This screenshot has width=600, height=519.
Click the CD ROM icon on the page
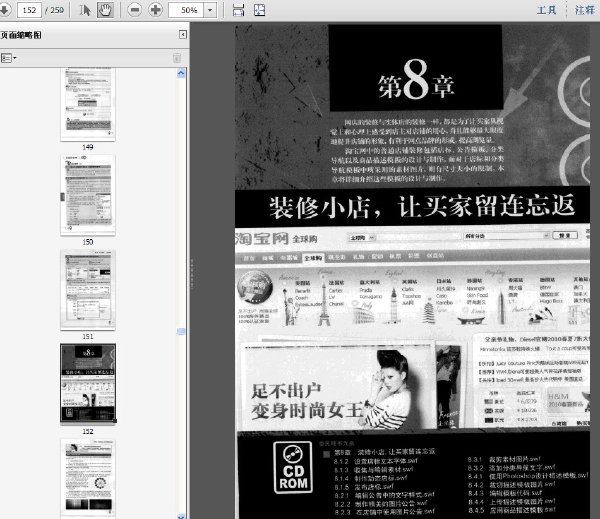293,468
